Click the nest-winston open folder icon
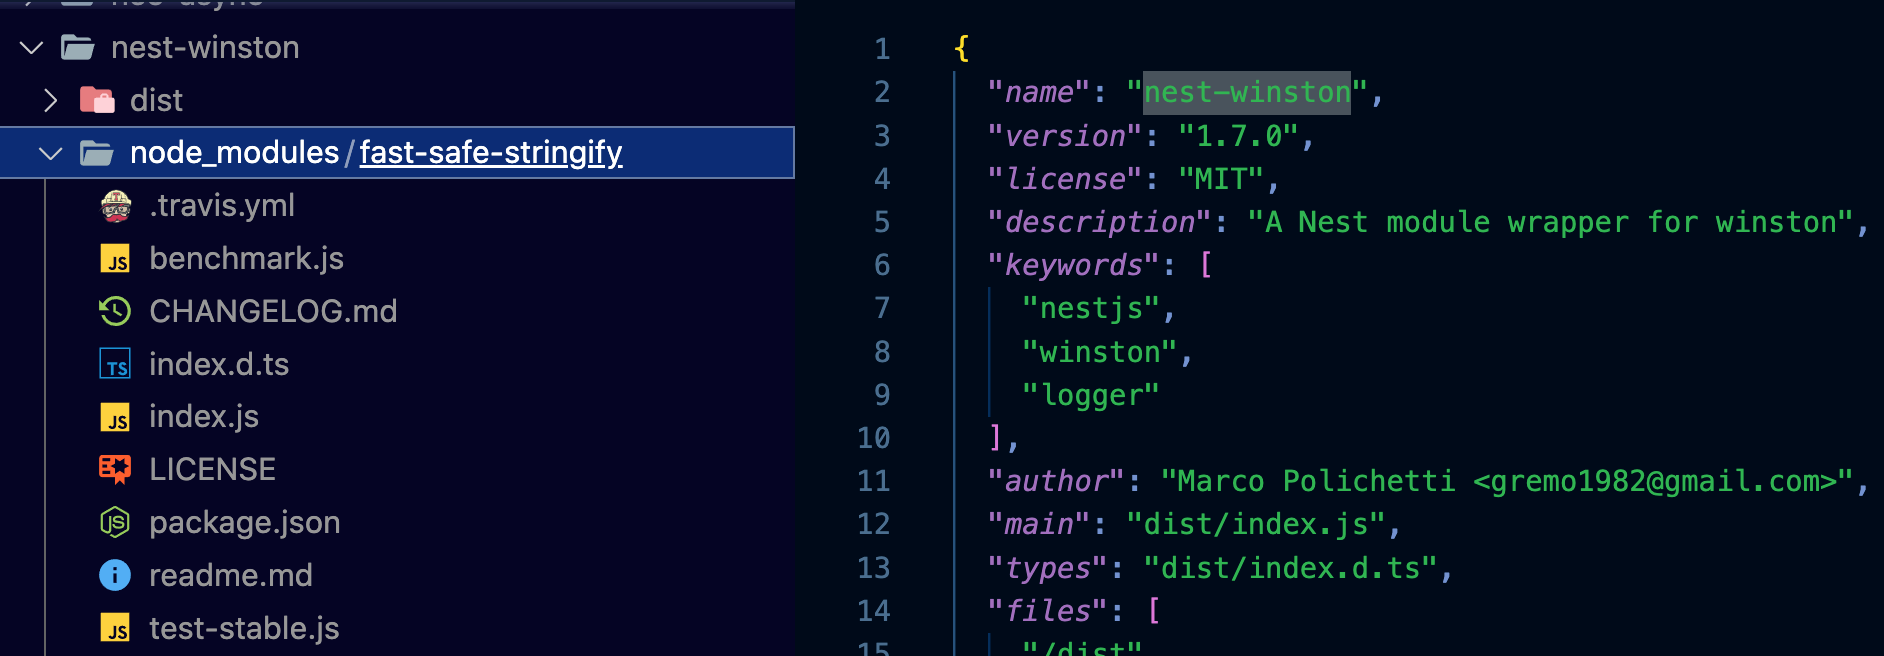 point(77,47)
